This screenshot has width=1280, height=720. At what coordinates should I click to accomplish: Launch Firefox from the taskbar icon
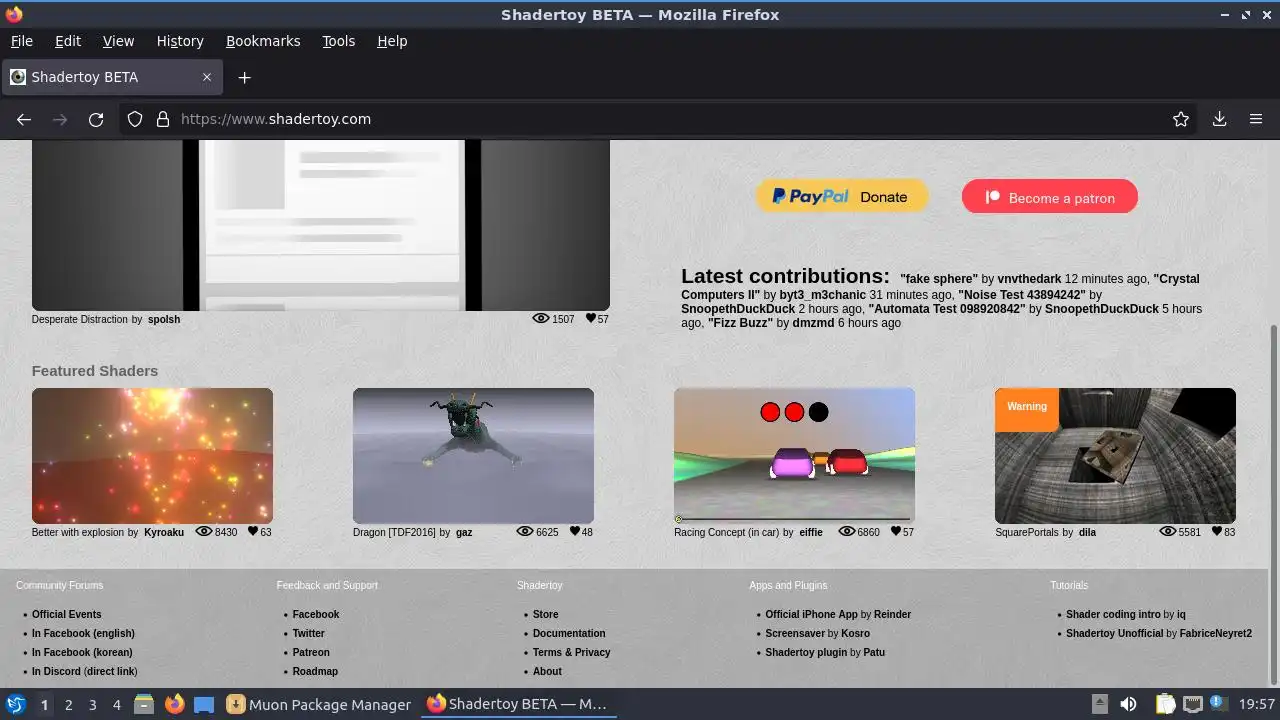[175, 704]
